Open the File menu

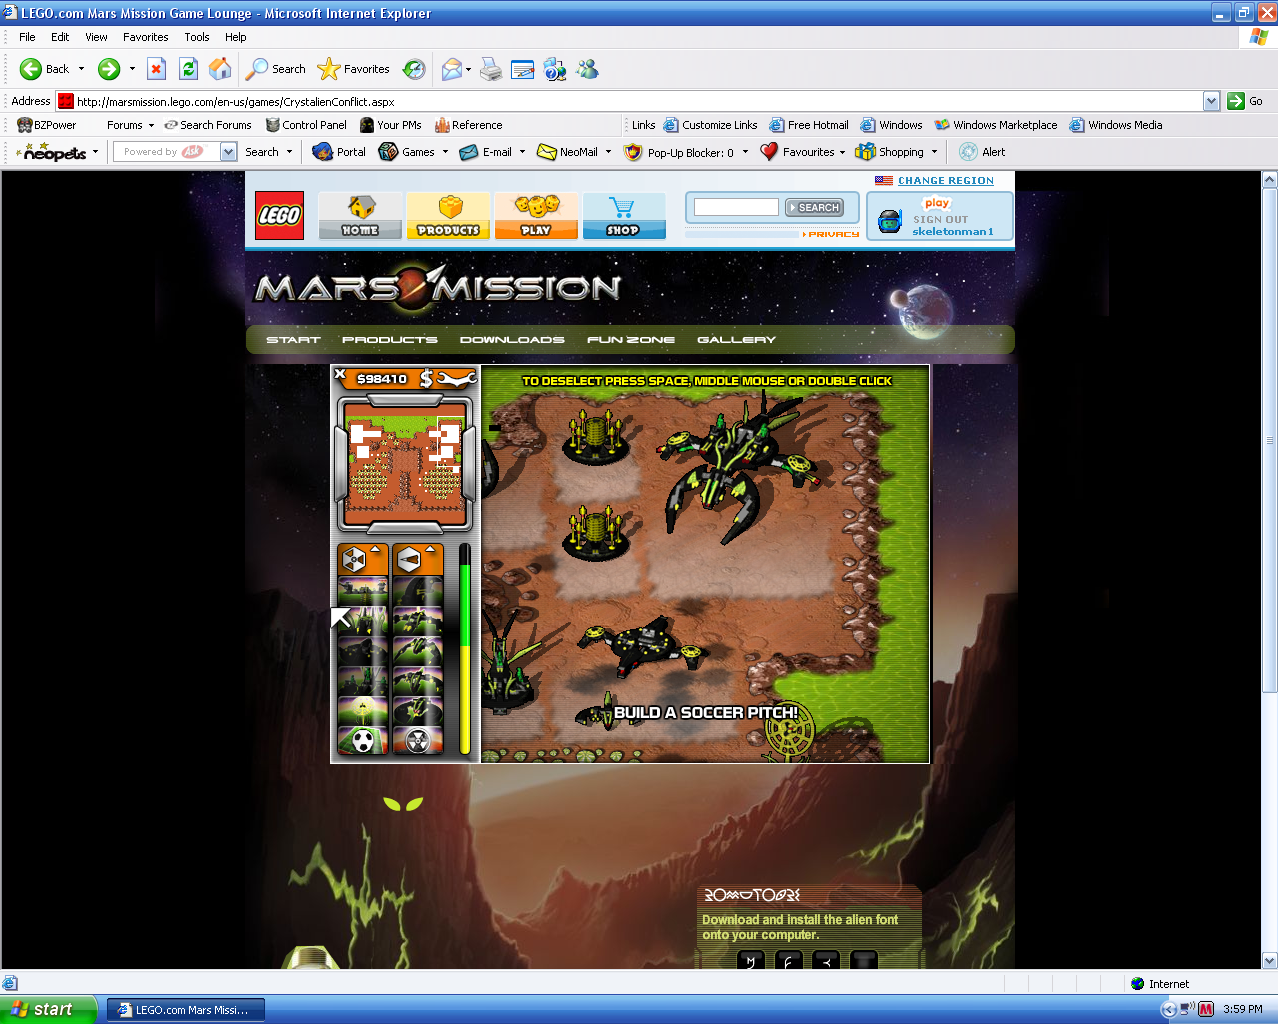tap(27, 37)
